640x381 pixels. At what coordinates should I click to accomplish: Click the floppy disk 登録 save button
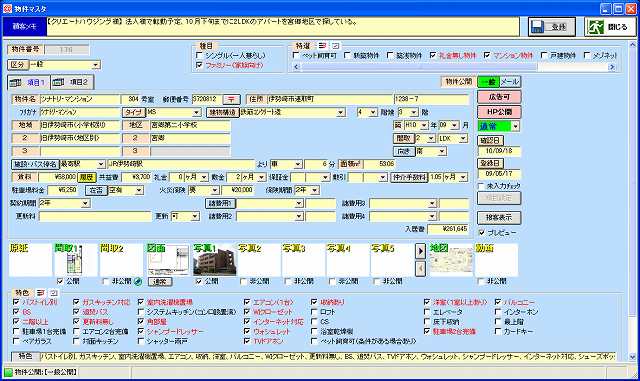point(552,27)
